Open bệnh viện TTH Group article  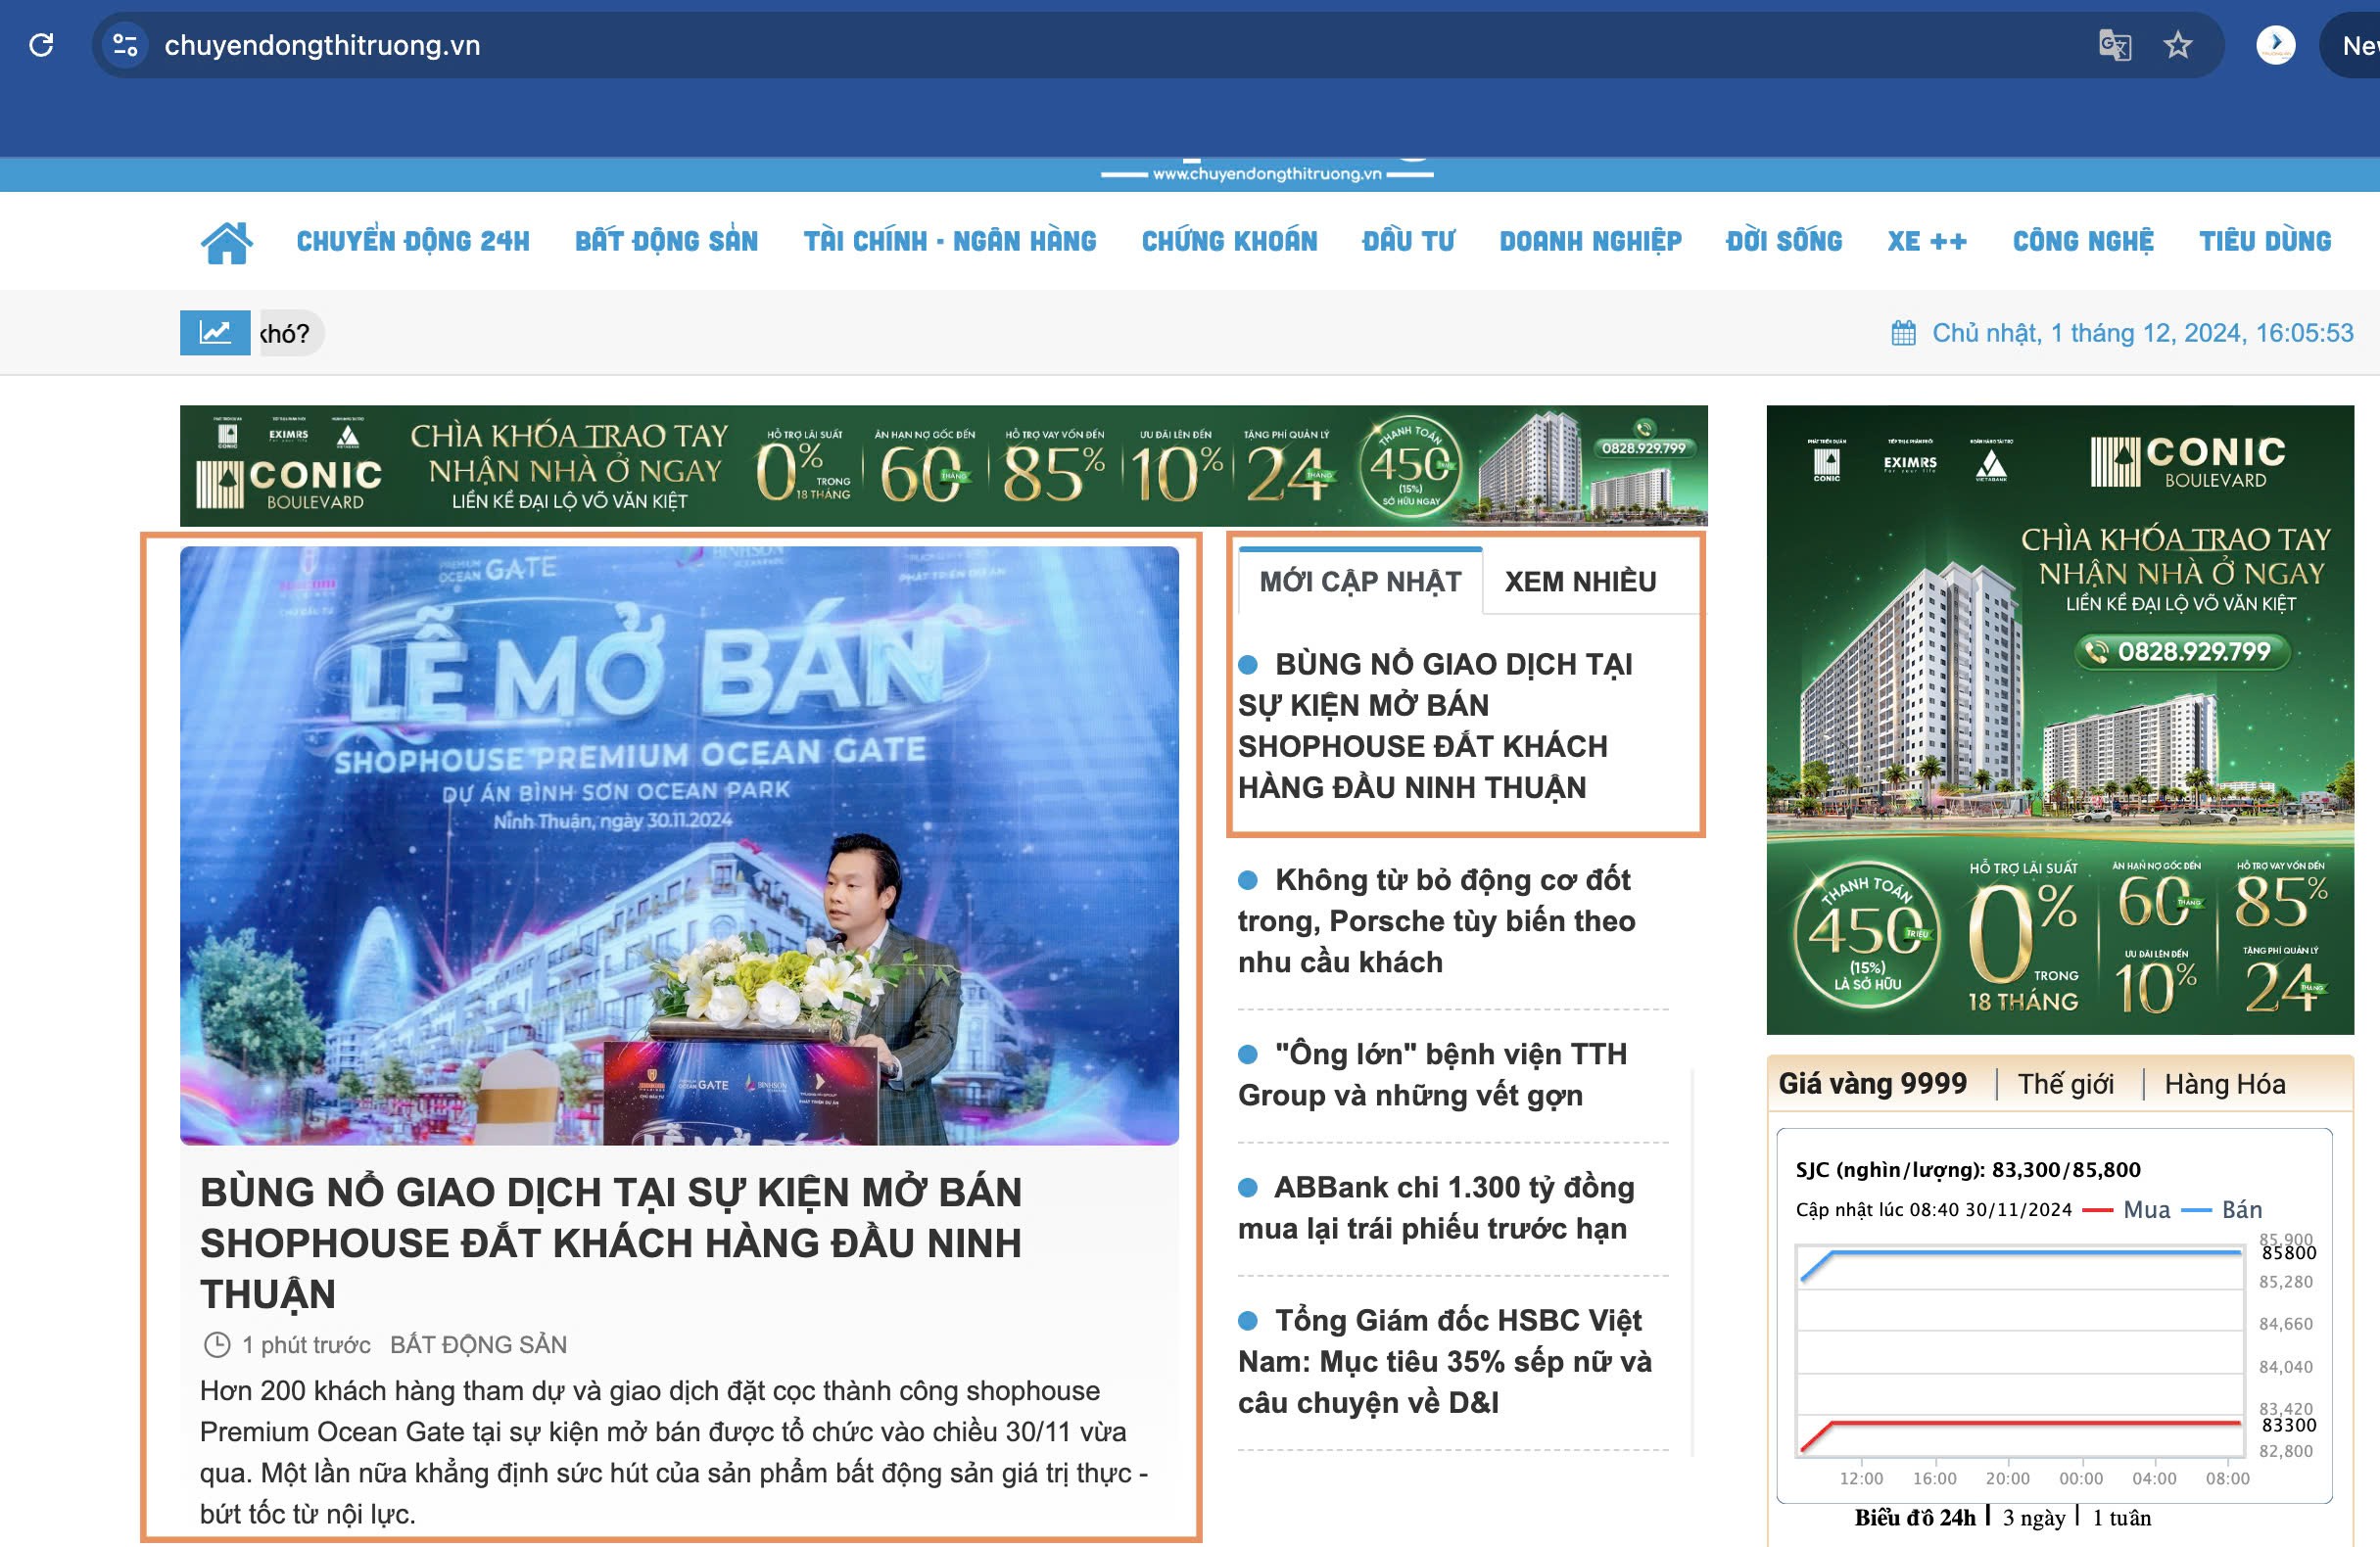coord(1432,1075)
